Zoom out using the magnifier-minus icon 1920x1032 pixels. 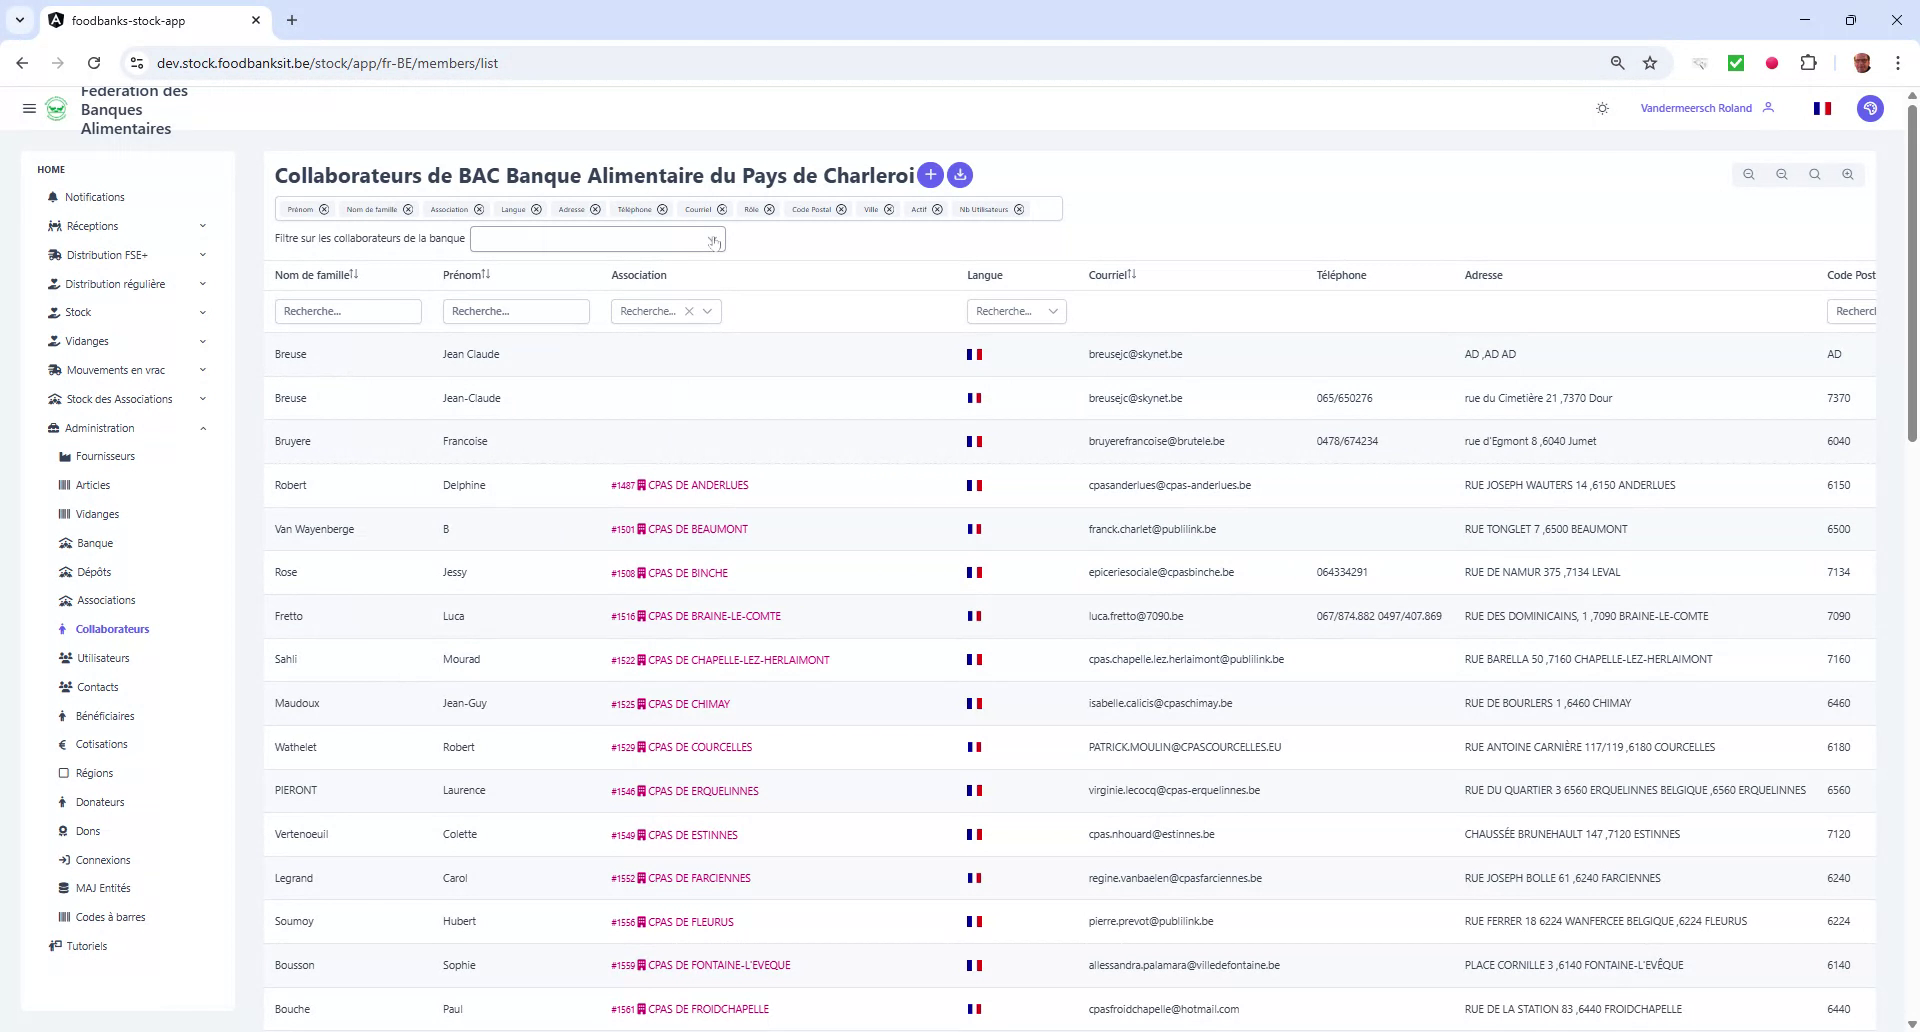[x=1782, y=174]
